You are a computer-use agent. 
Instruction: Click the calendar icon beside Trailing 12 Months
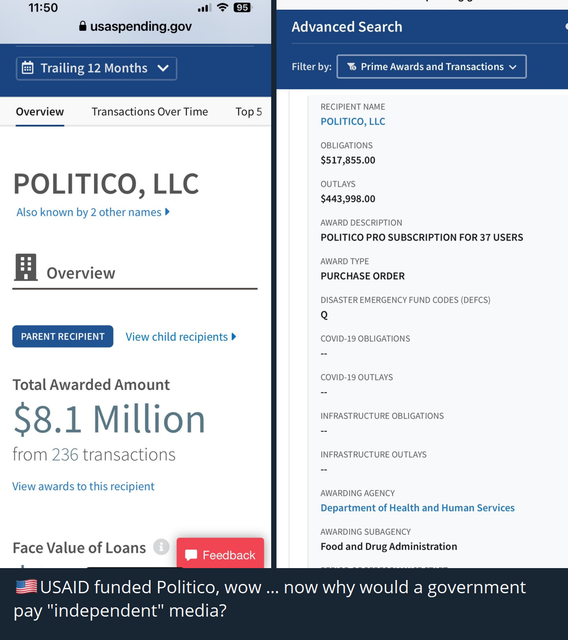click(28, 68)
